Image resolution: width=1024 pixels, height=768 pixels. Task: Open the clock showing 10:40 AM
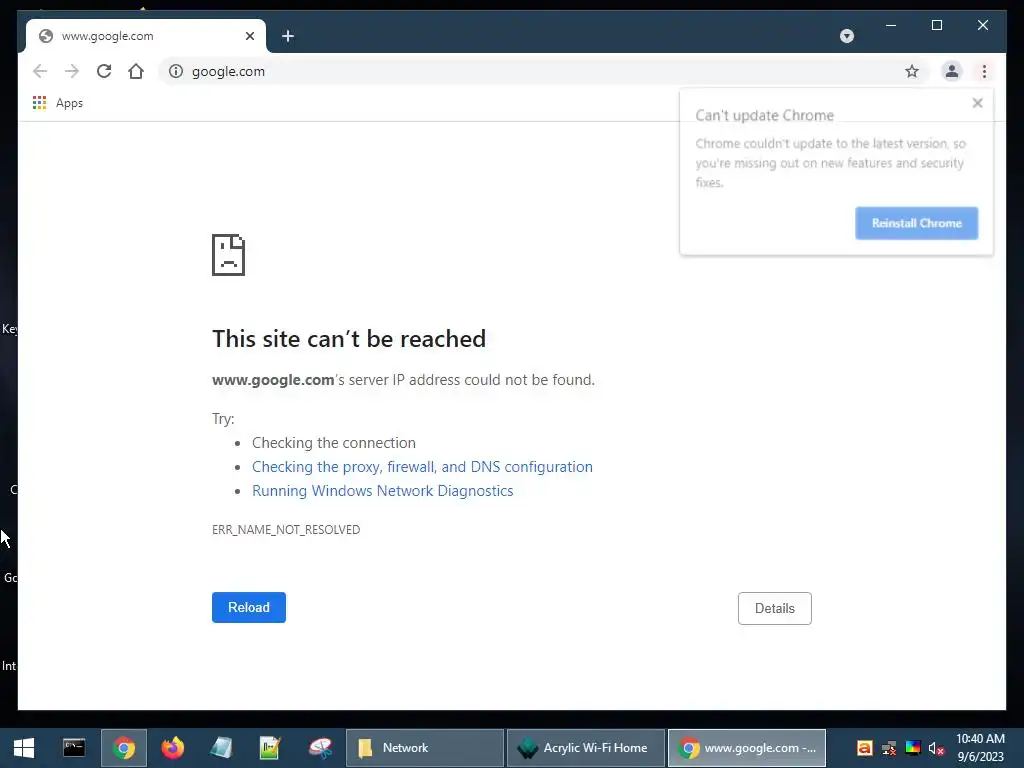pos(980,748)
